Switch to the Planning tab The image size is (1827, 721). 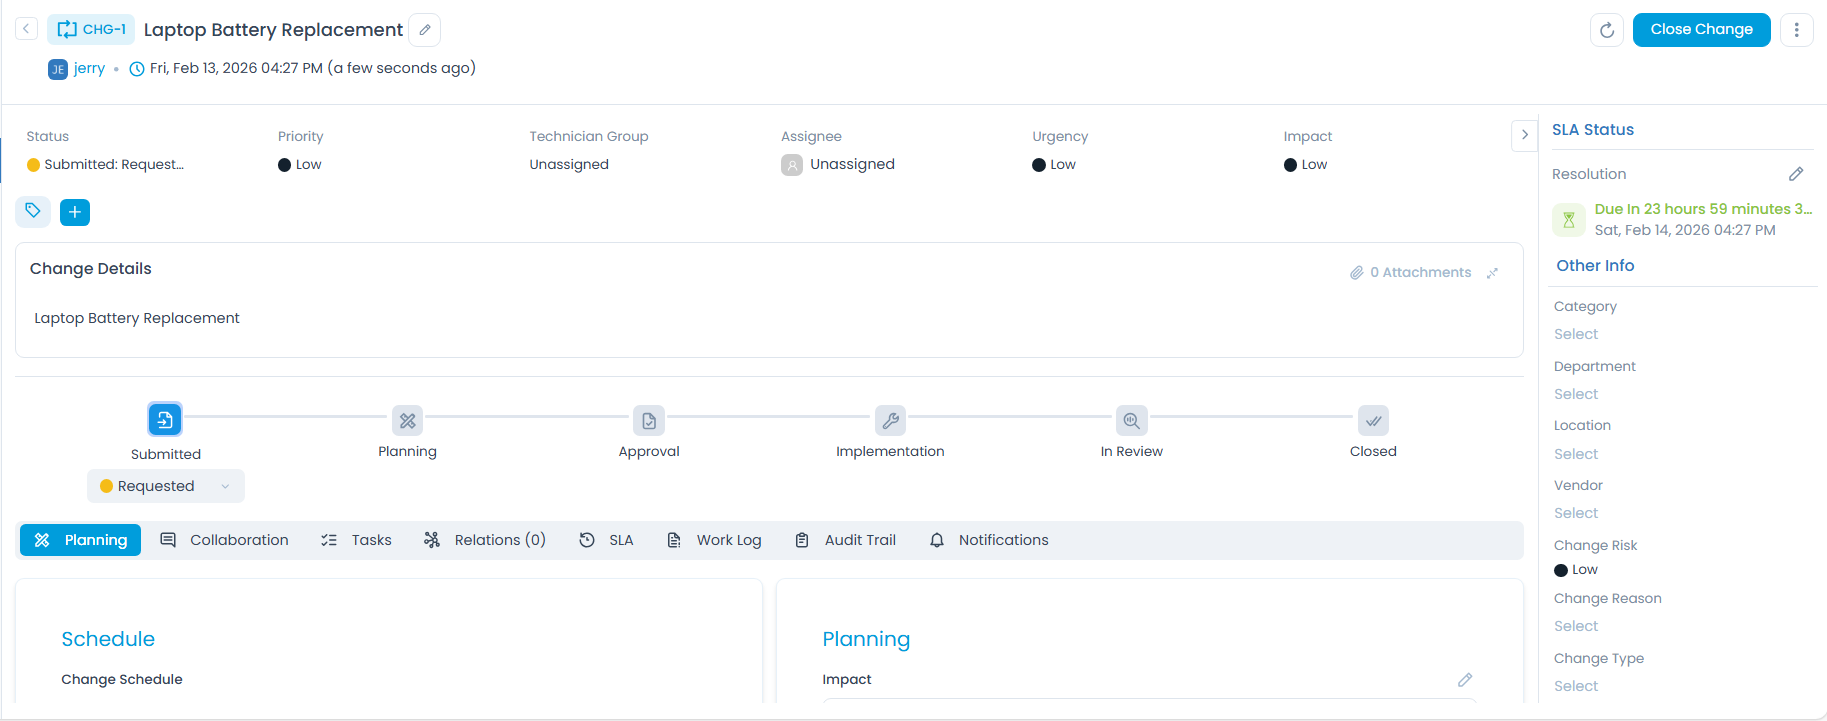[81, 540]
